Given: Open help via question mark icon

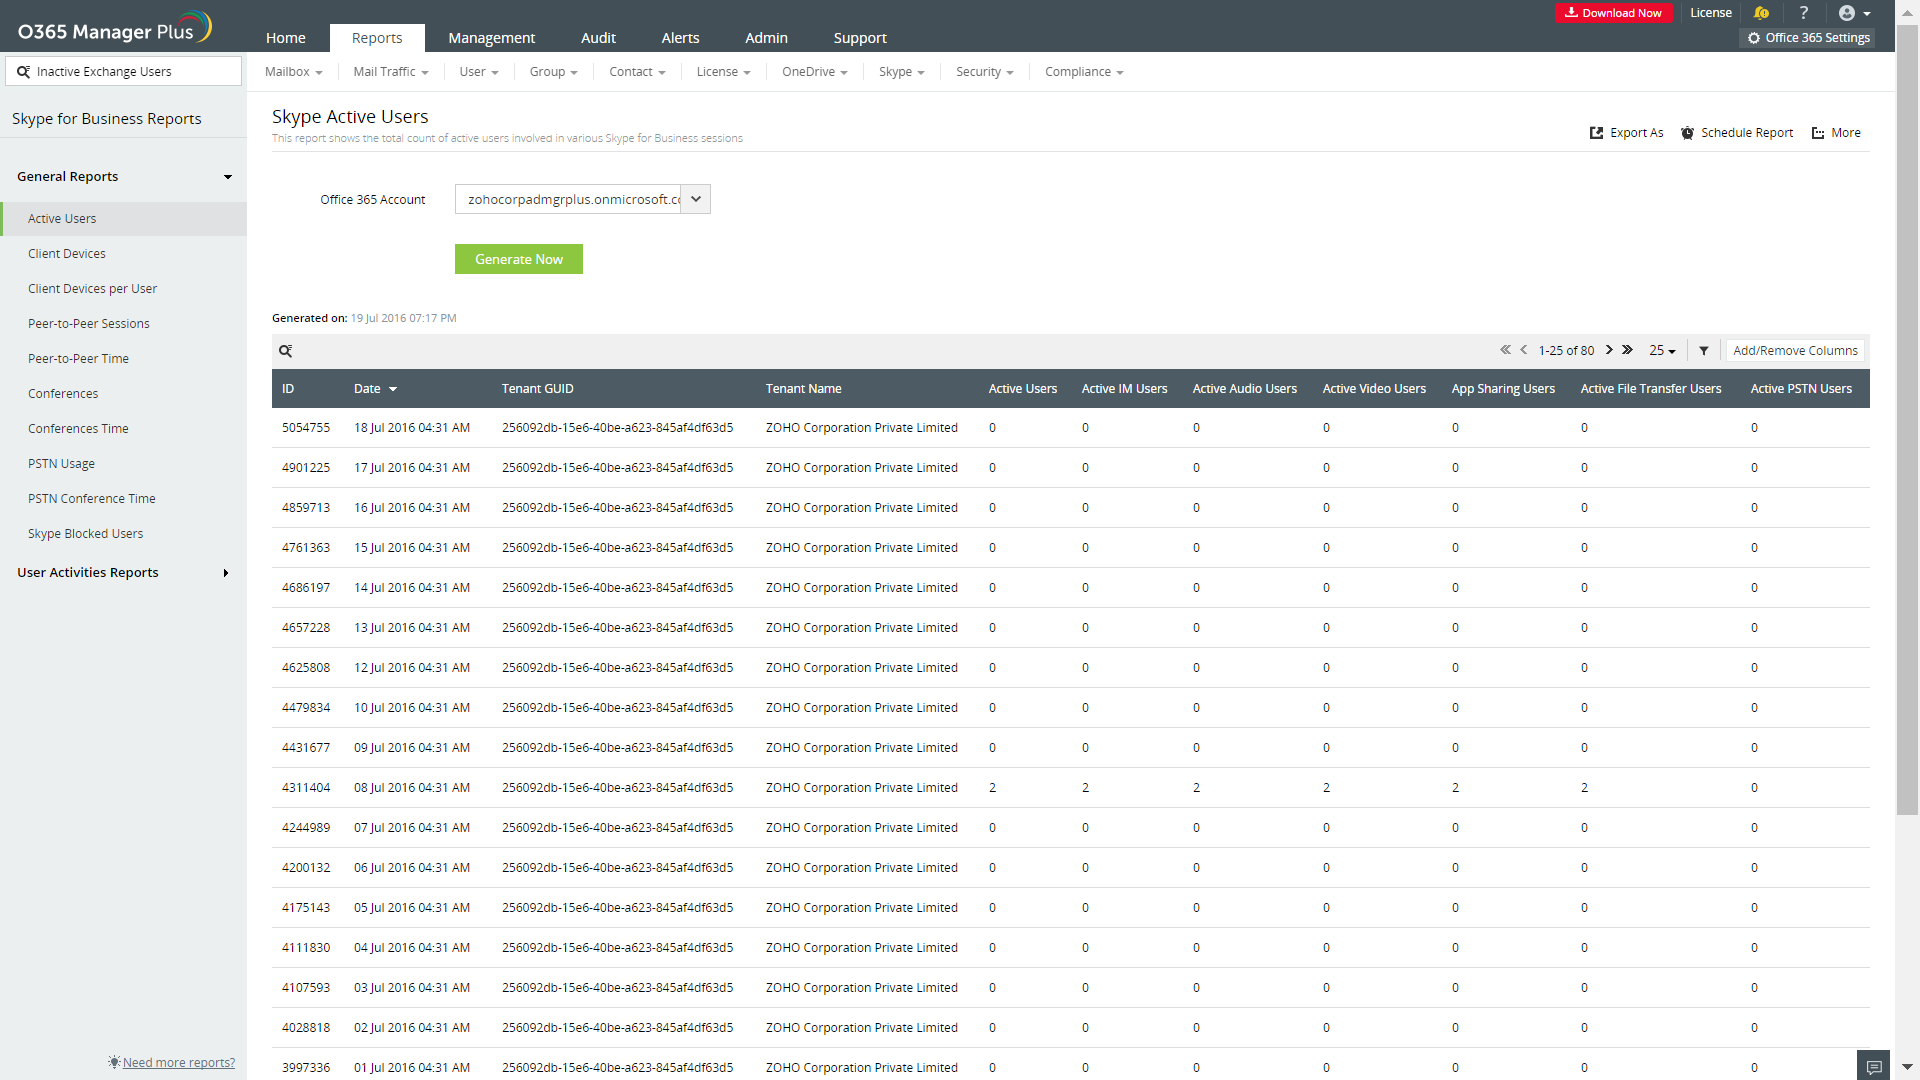Looking at the screenshot, I should pos(1804,13).
